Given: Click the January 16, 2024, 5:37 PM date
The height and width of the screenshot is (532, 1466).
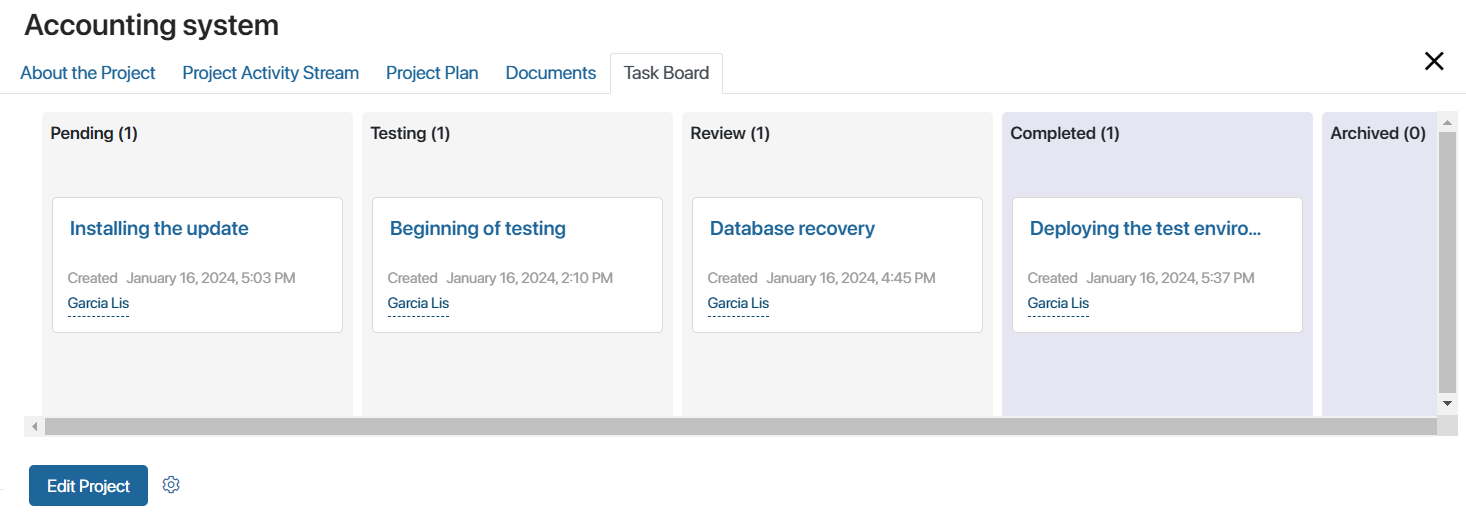Looking at the screenshot, I should (1171, 278).
